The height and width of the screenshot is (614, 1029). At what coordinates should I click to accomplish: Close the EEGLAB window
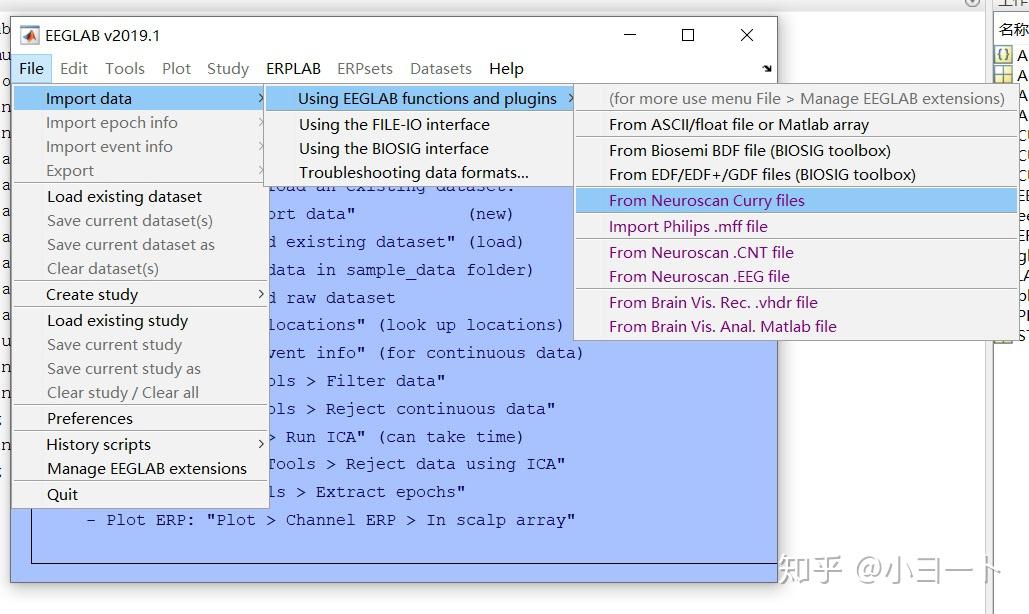point(746,35)
